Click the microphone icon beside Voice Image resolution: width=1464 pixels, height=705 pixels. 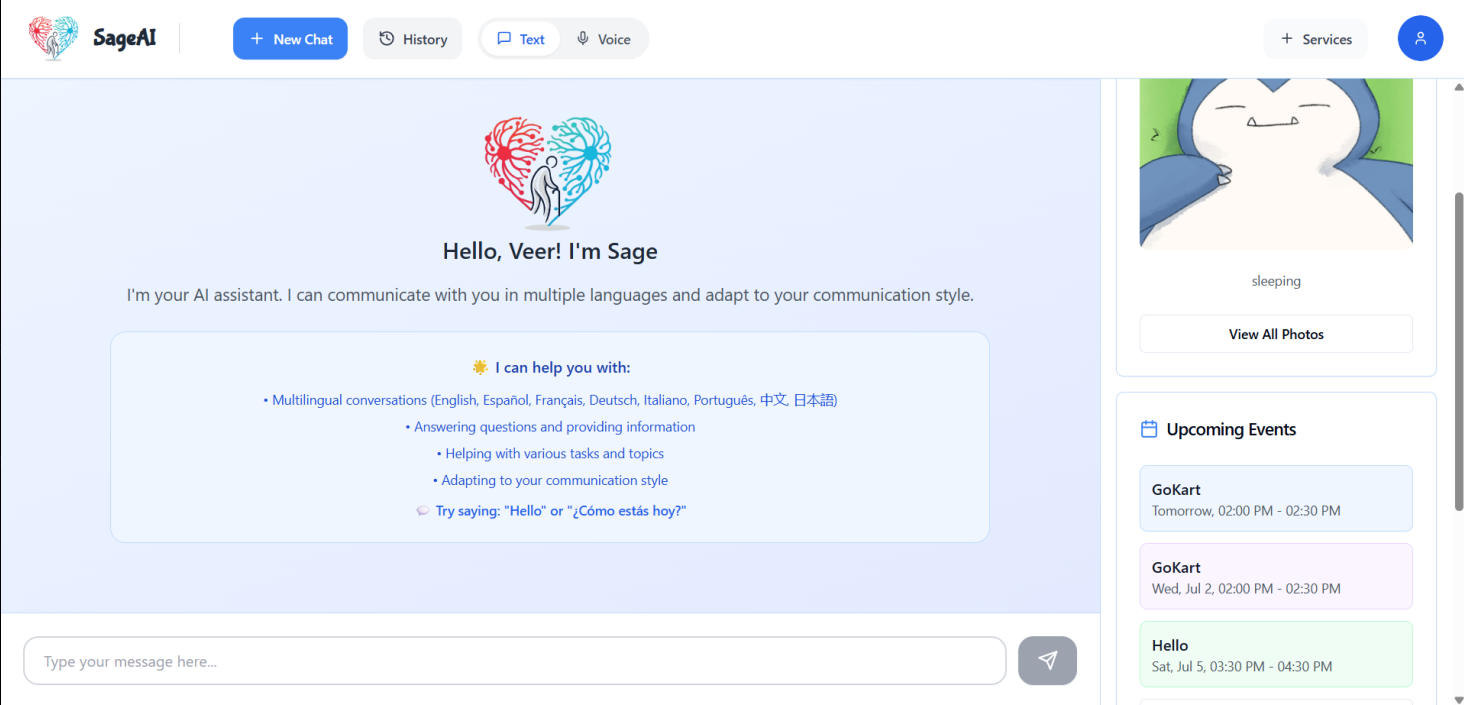point(583,39)
